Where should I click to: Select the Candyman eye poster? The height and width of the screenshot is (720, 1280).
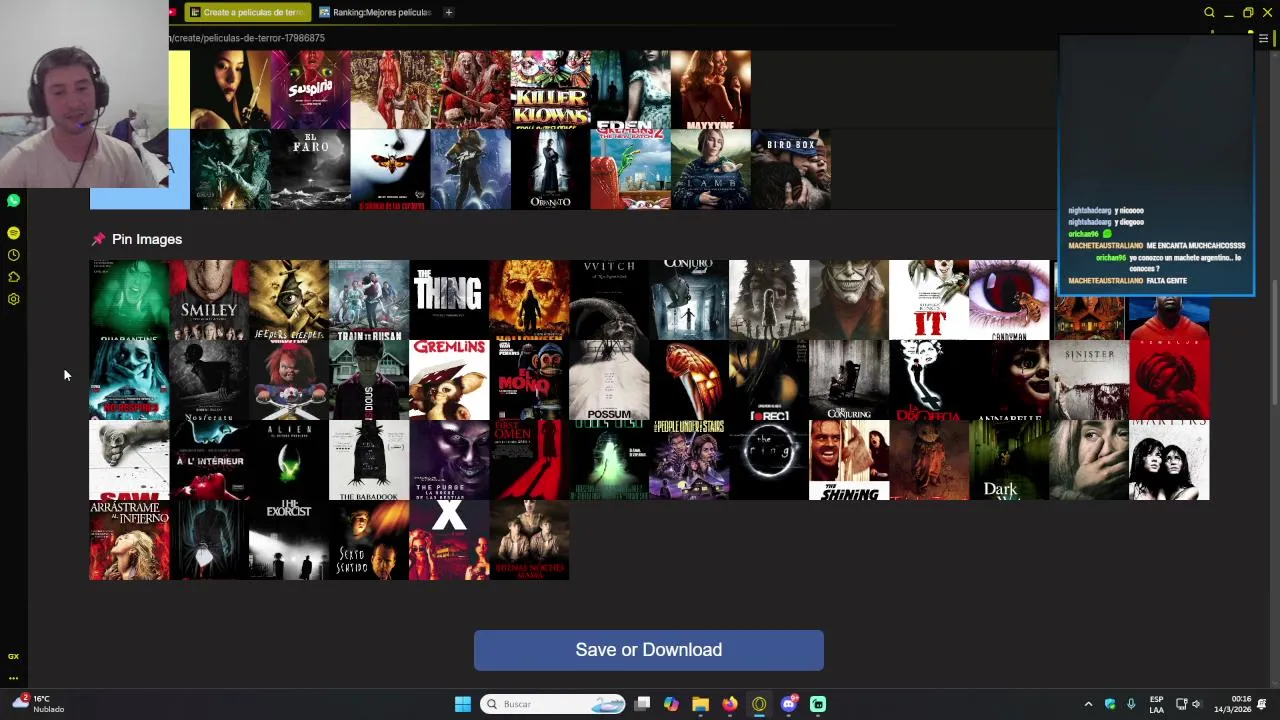pos(1009,299)
